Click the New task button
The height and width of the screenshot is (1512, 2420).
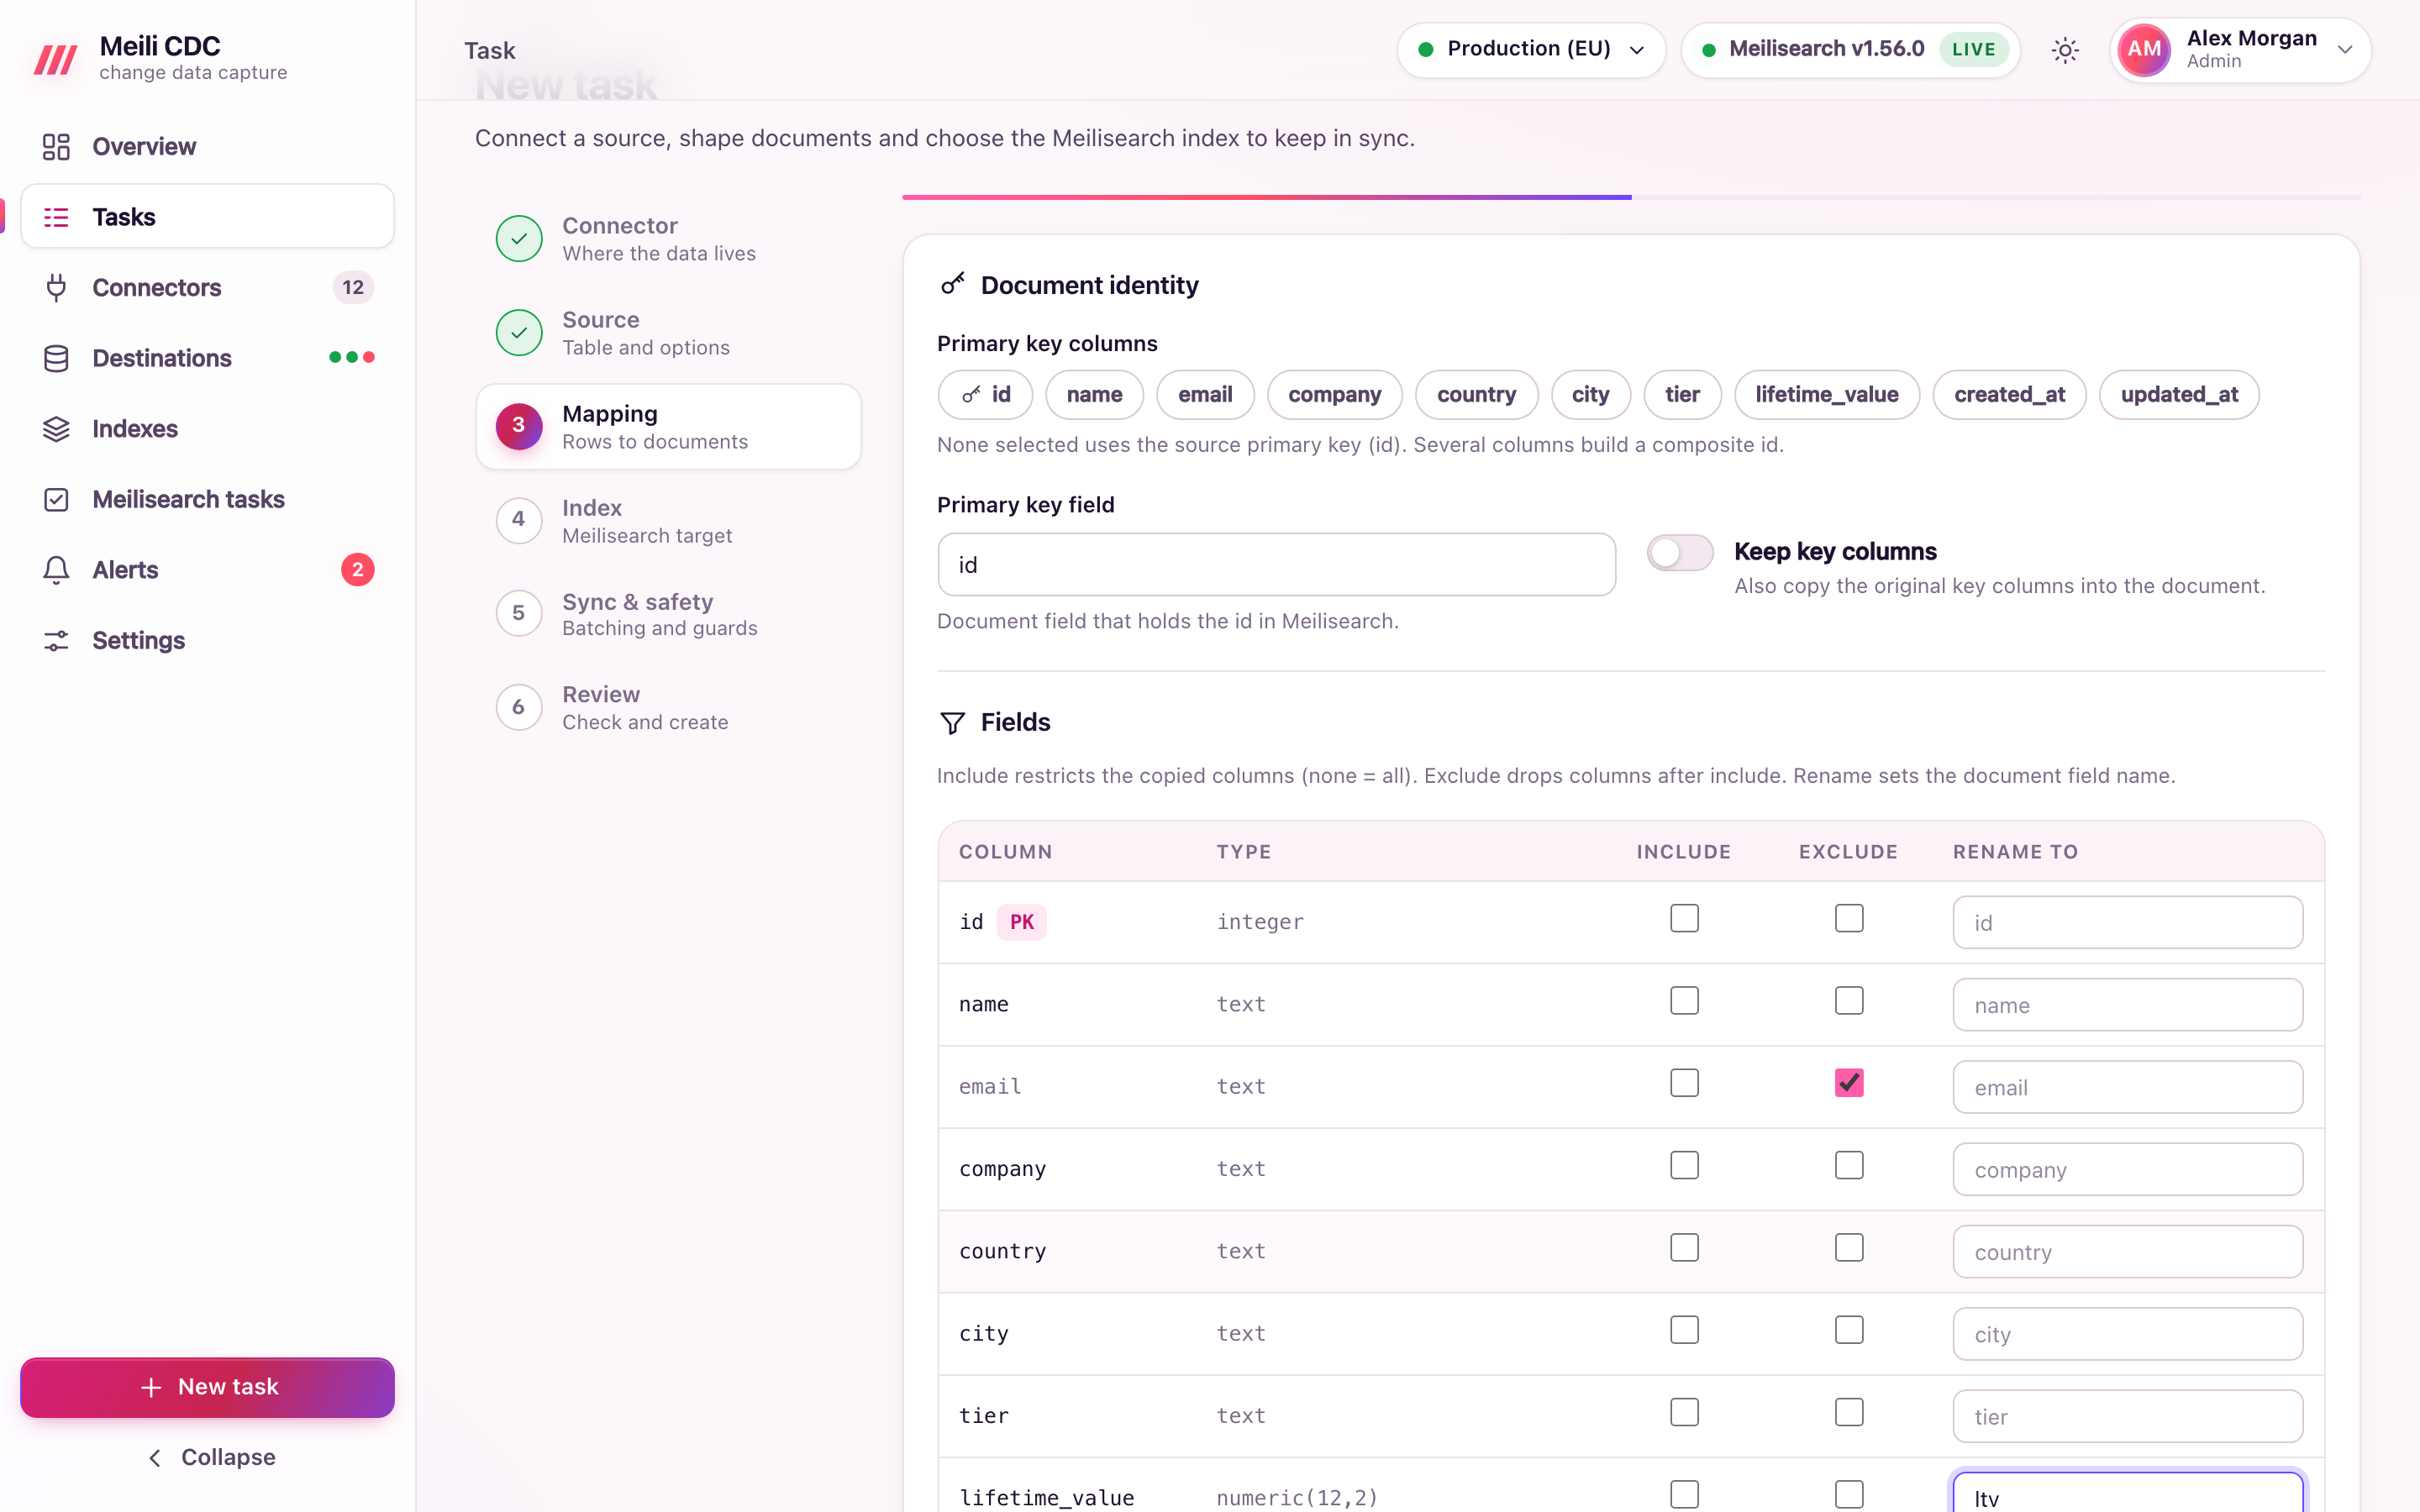[208, 1387]
